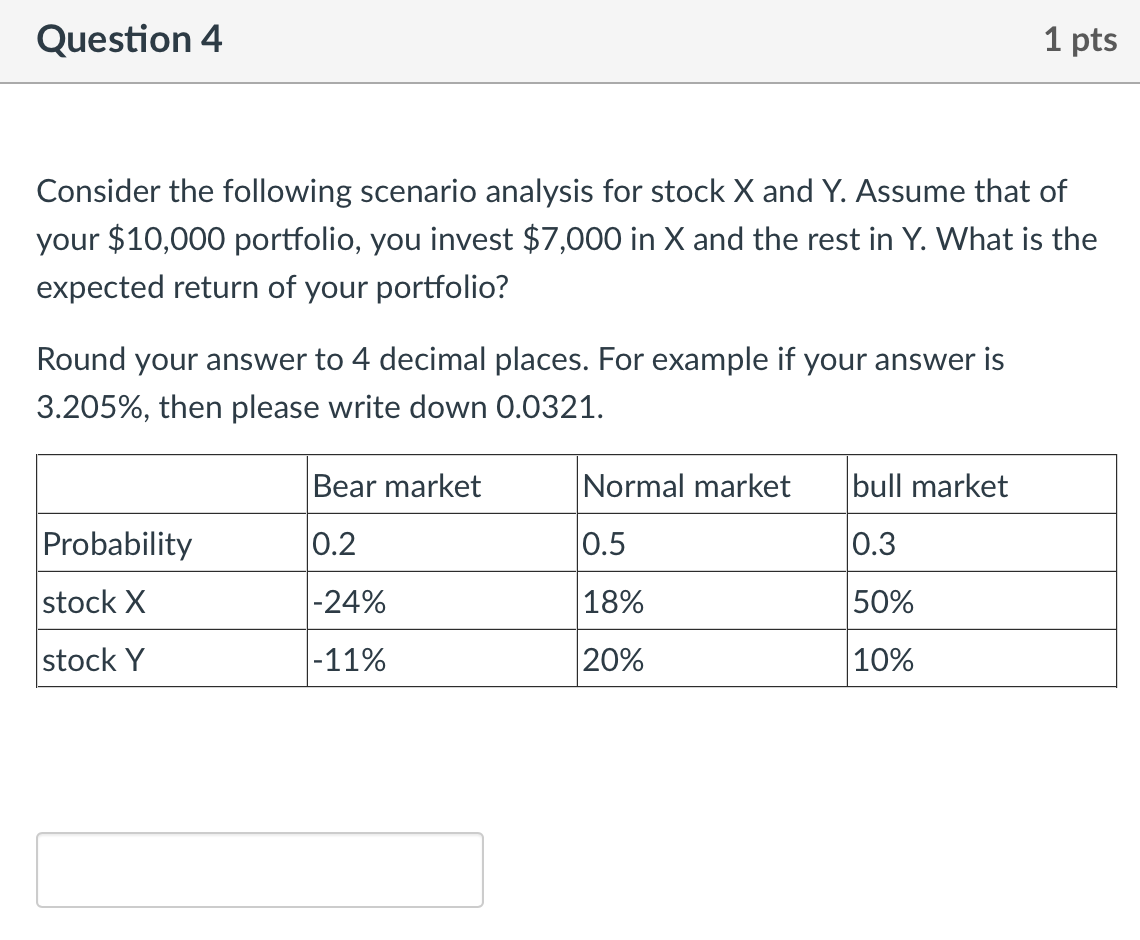
Task: Click the empty table corner cell
Action: pos(170,484)
